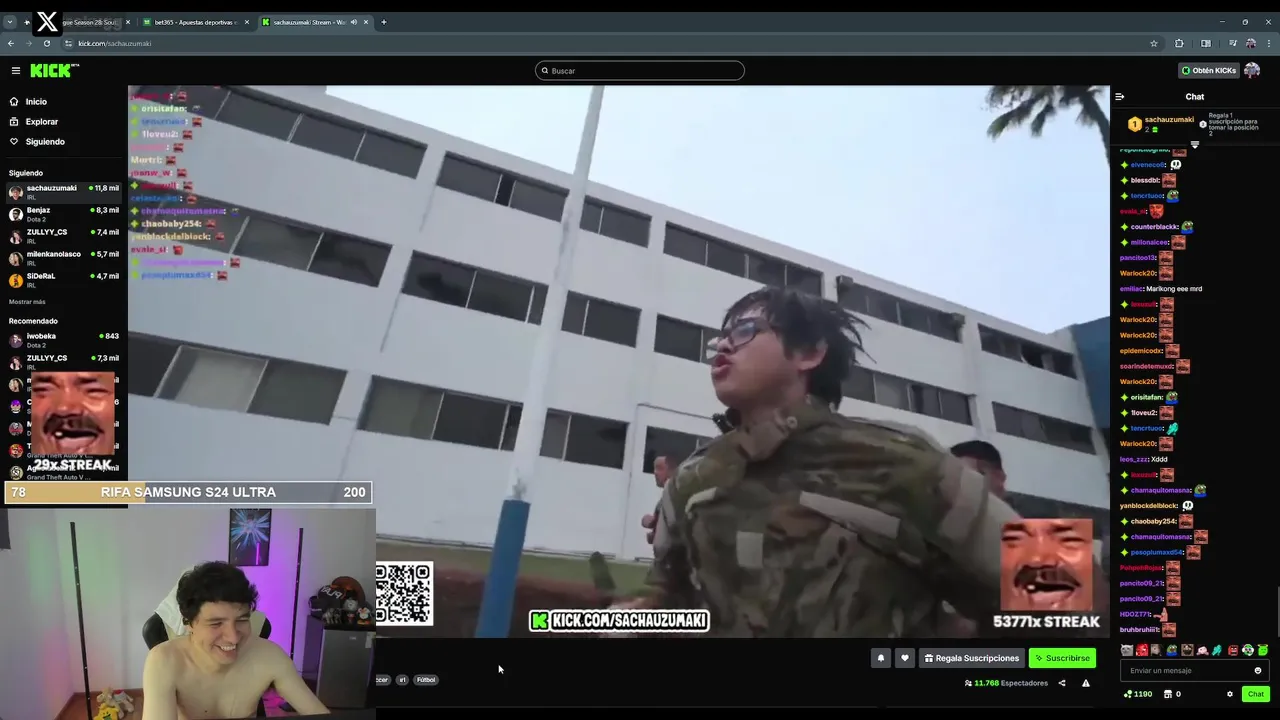The width and height of the screenshot is (1280, 720).
Task: Open the Kick profile avatar menu
Action: (1252, 70)
